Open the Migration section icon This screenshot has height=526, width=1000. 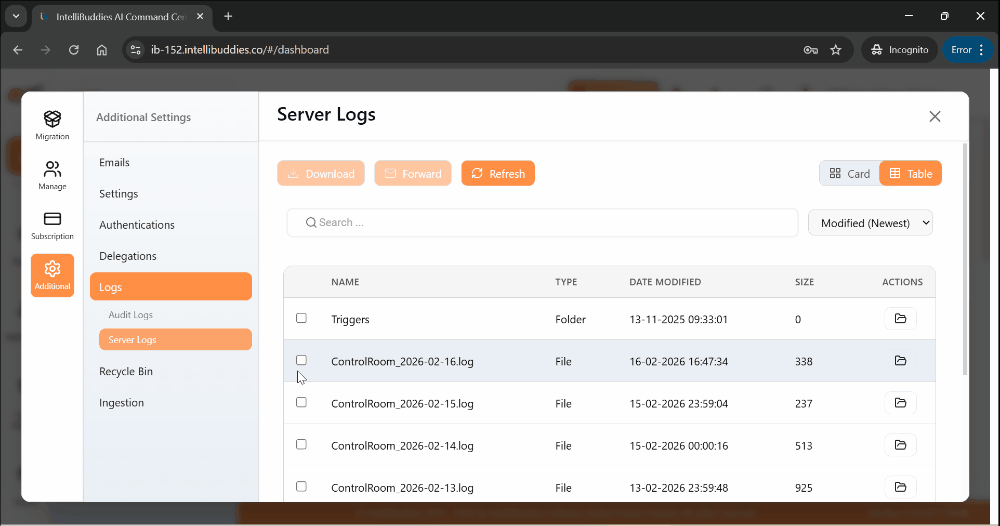(x=52, y=119)
